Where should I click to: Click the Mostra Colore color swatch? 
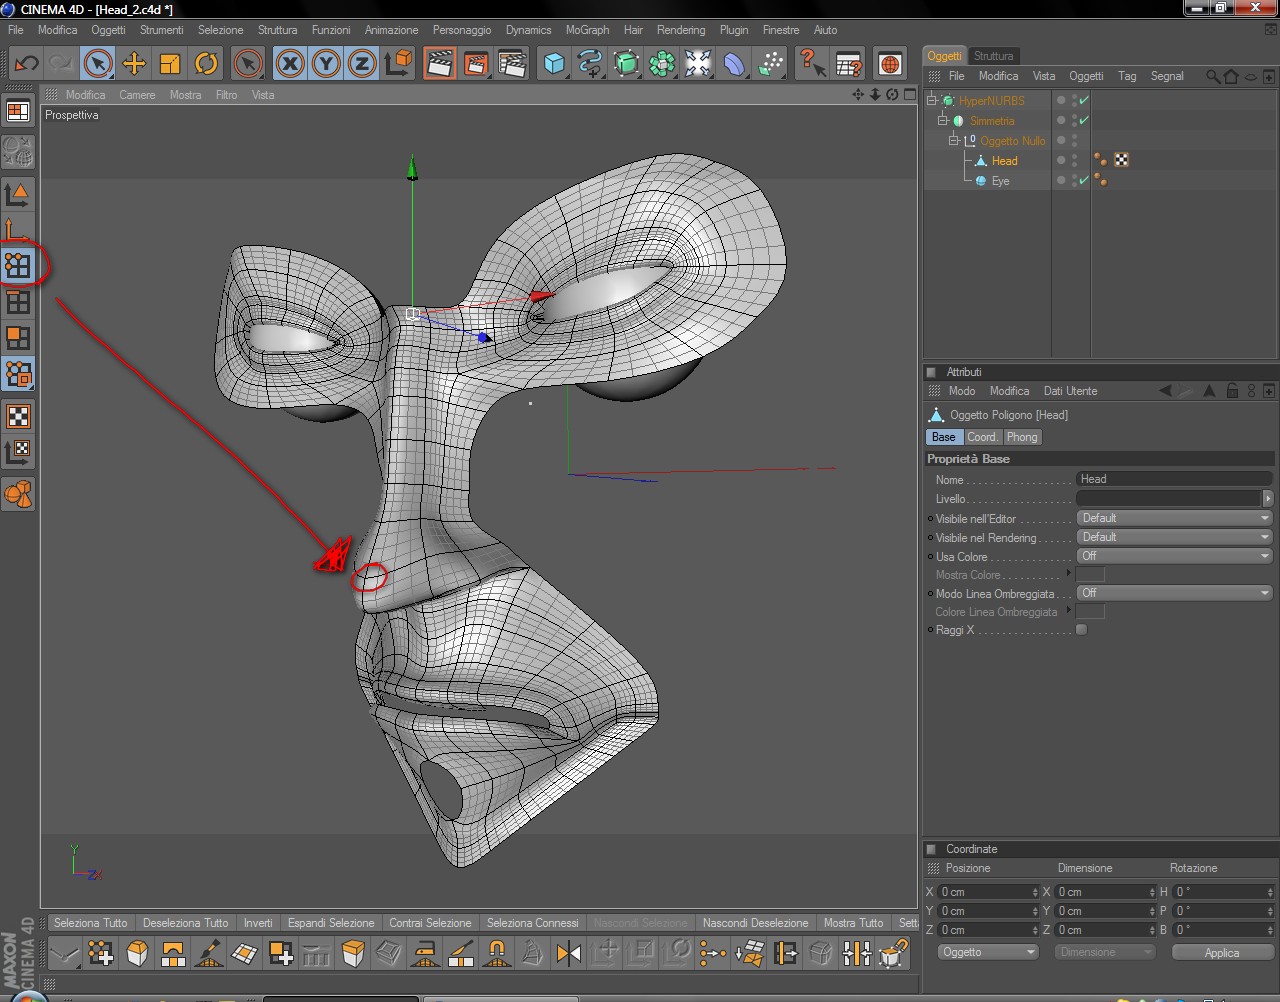click(1090, 575)
